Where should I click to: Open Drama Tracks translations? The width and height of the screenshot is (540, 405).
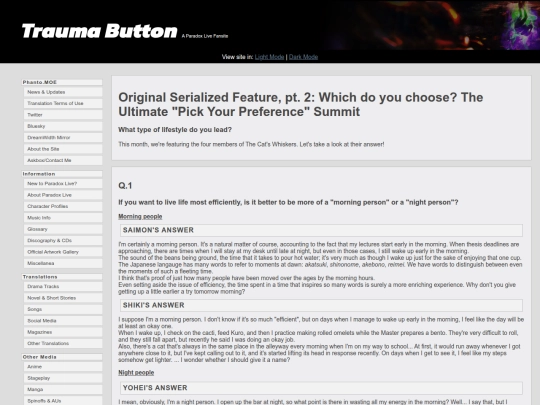click(63, 287)
